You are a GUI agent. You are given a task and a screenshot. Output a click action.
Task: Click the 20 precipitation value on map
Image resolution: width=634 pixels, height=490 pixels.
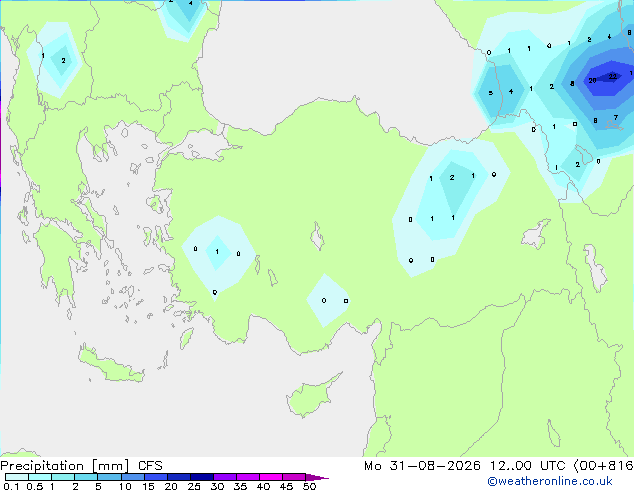coord(592,80)
